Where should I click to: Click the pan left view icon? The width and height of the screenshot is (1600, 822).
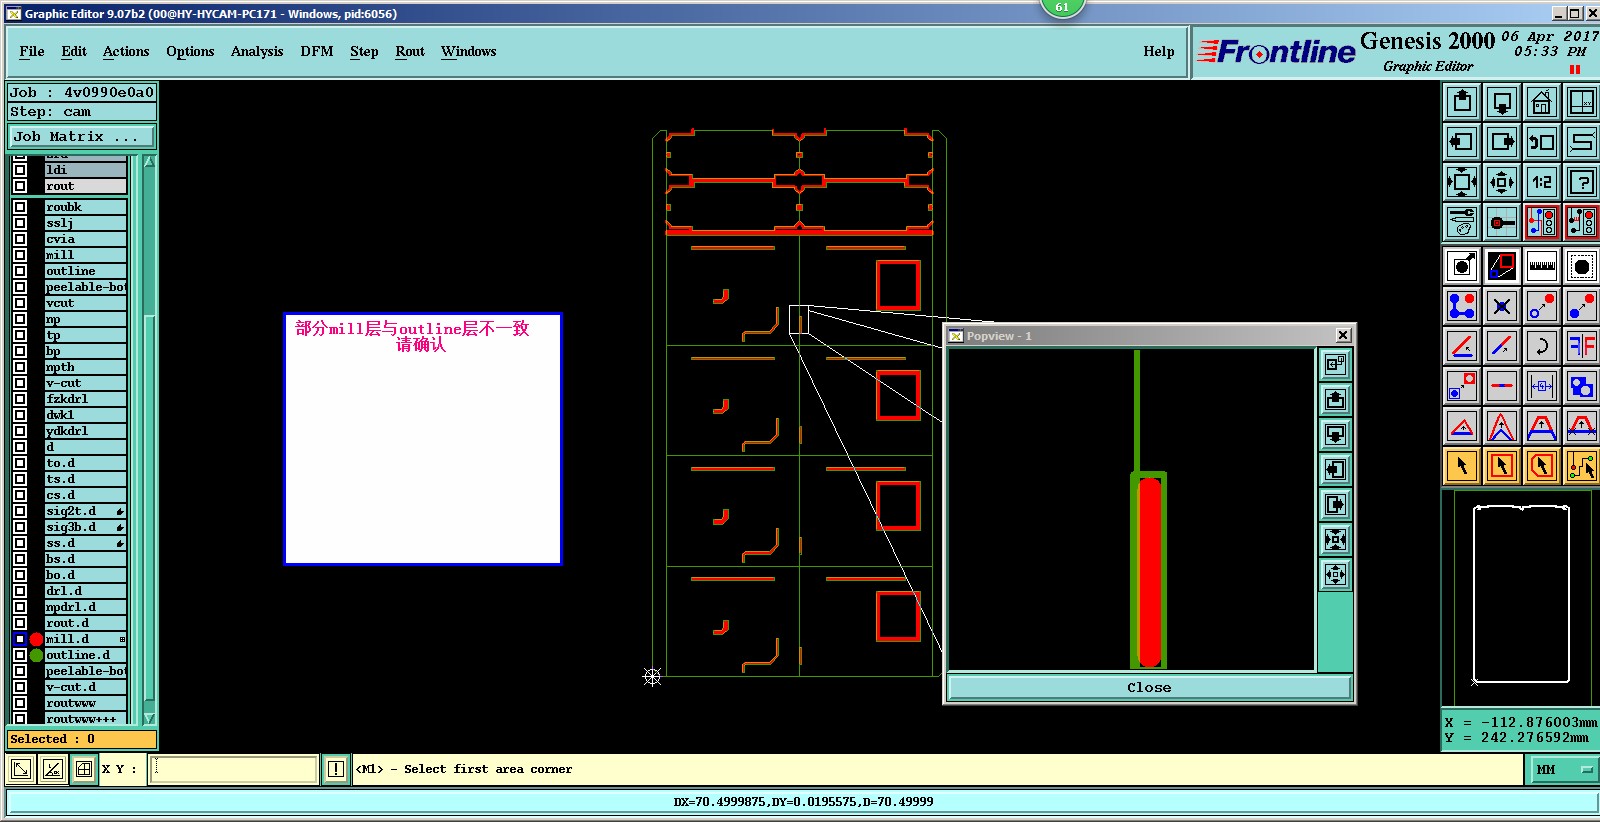coord(1462,142)
